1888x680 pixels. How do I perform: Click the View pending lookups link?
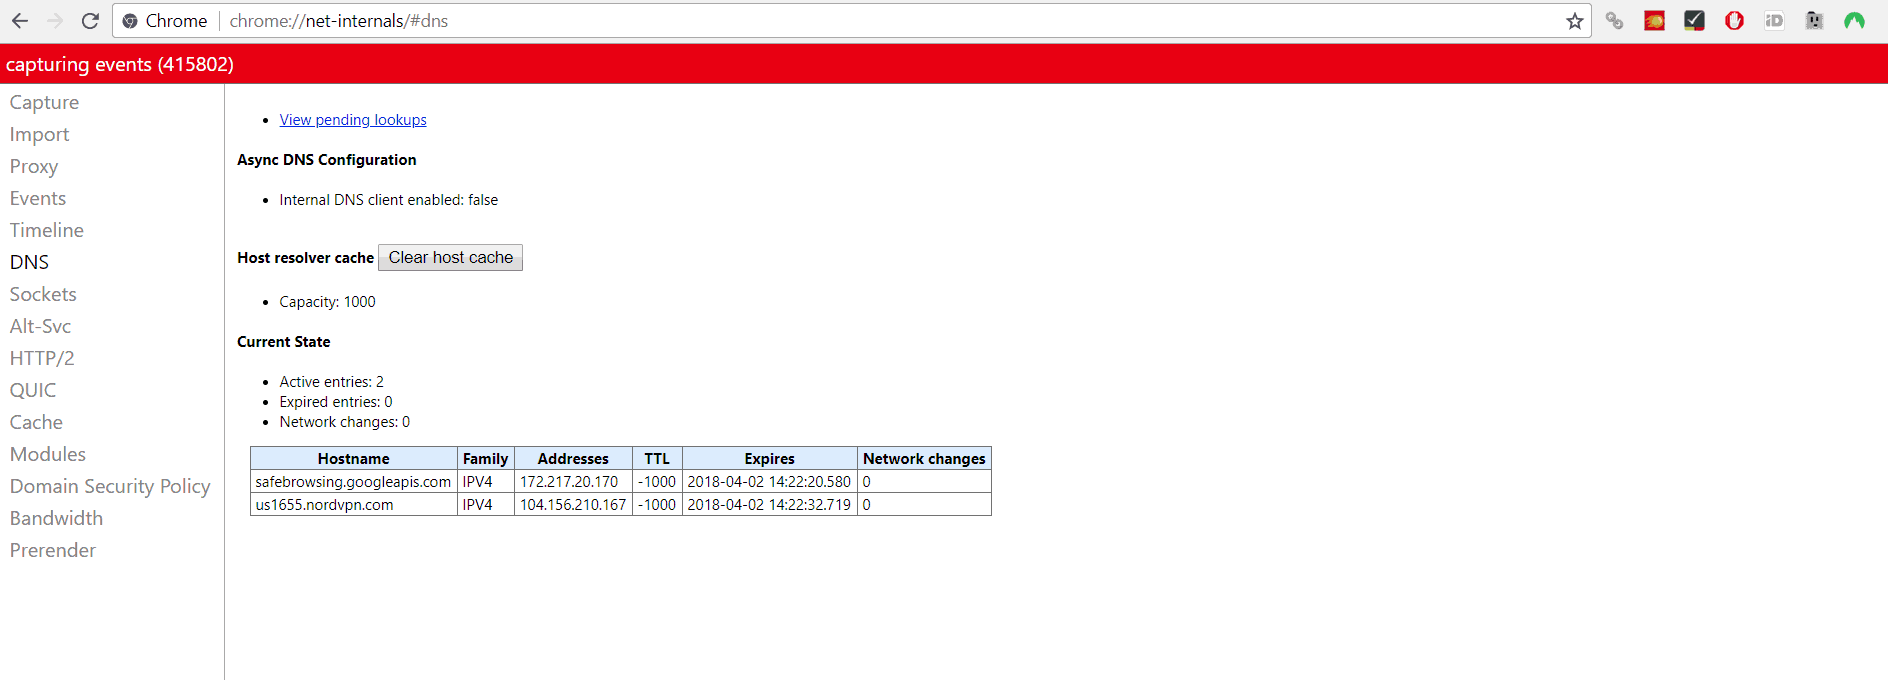pos(353,120)
